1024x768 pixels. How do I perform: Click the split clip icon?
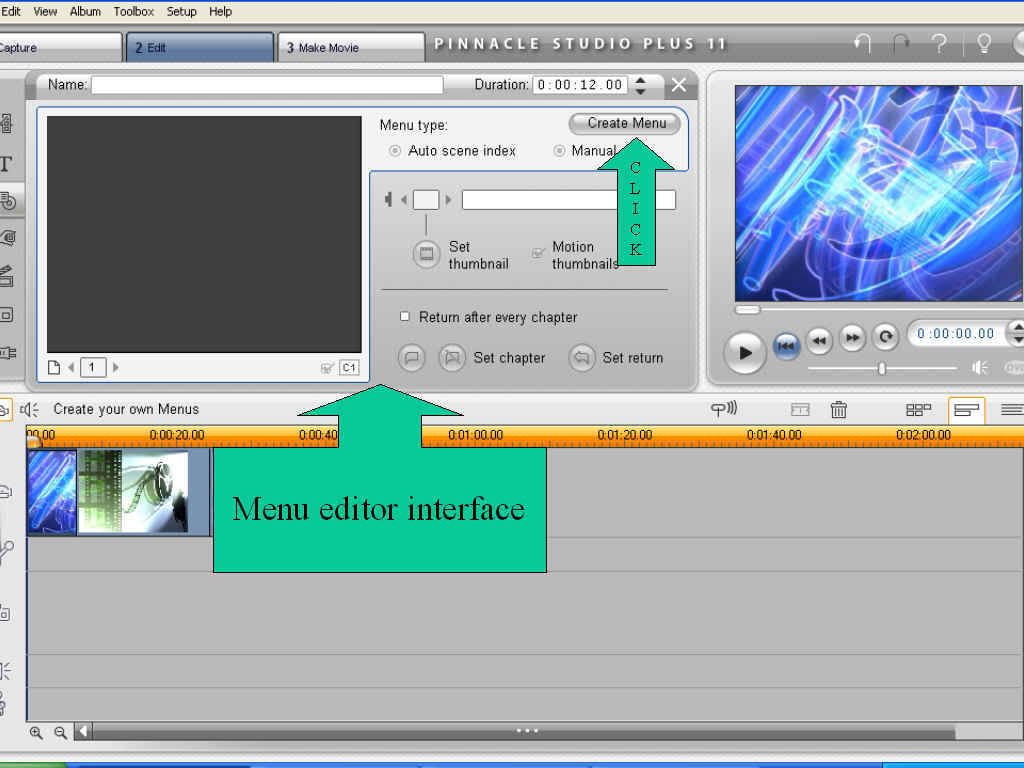coord(800,409)
